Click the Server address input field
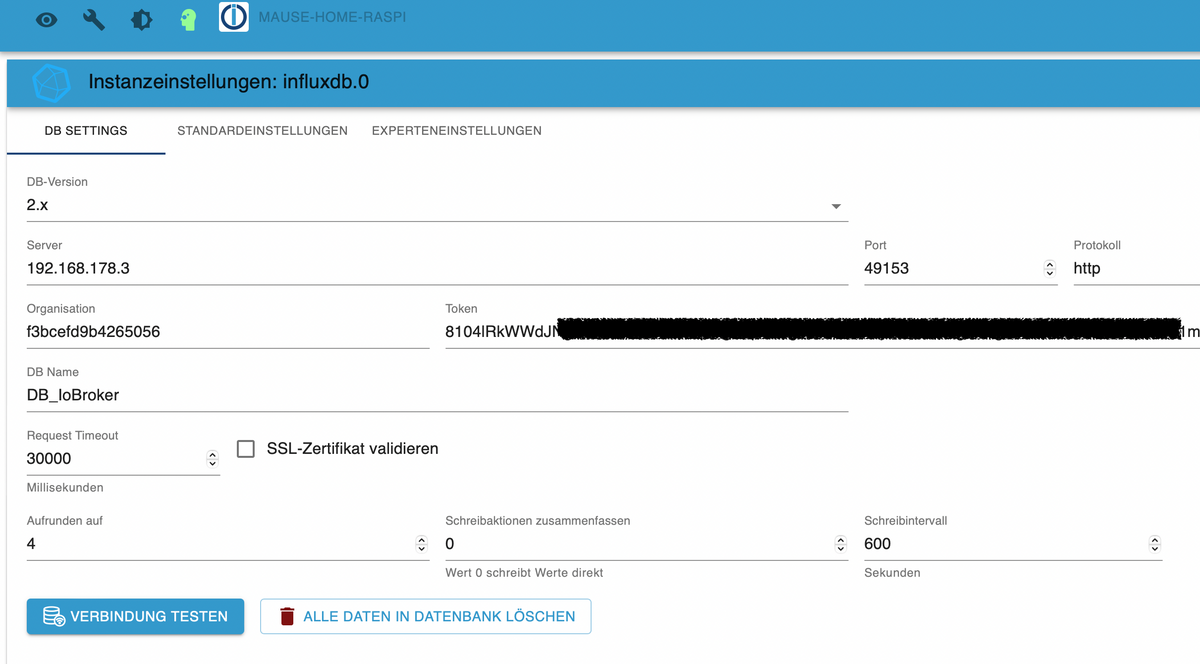This screenshot has width=1200, height=664. point(437,268)
